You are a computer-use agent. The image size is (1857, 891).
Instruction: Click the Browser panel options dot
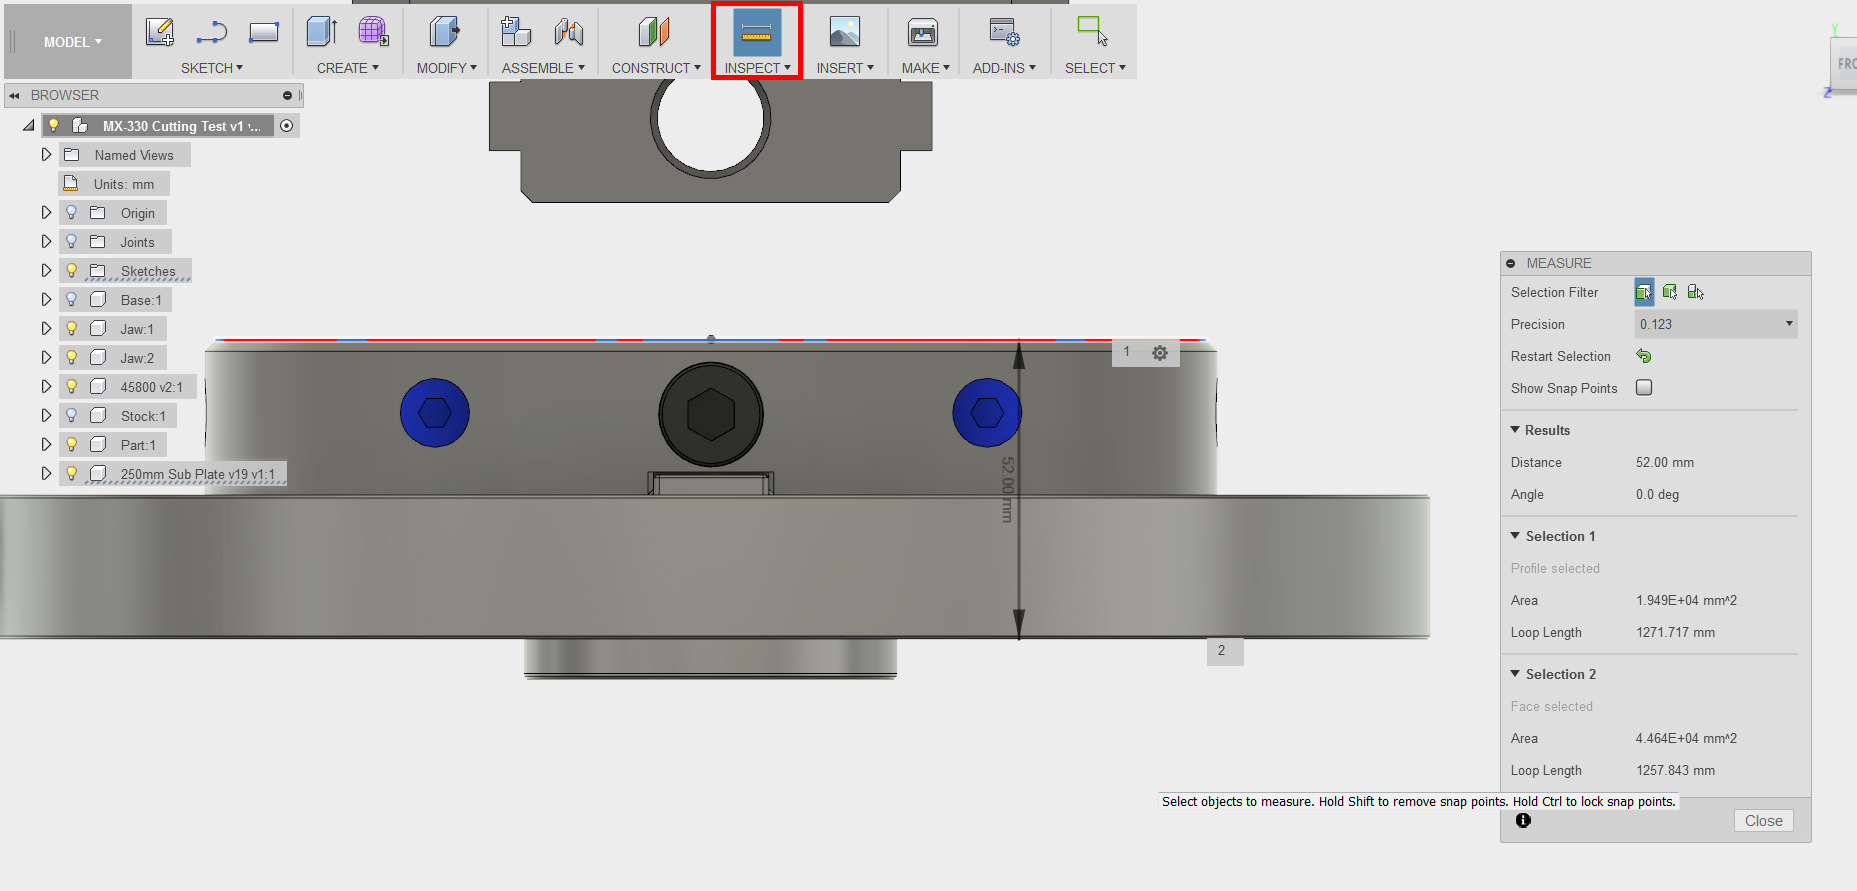pos(288,96)
